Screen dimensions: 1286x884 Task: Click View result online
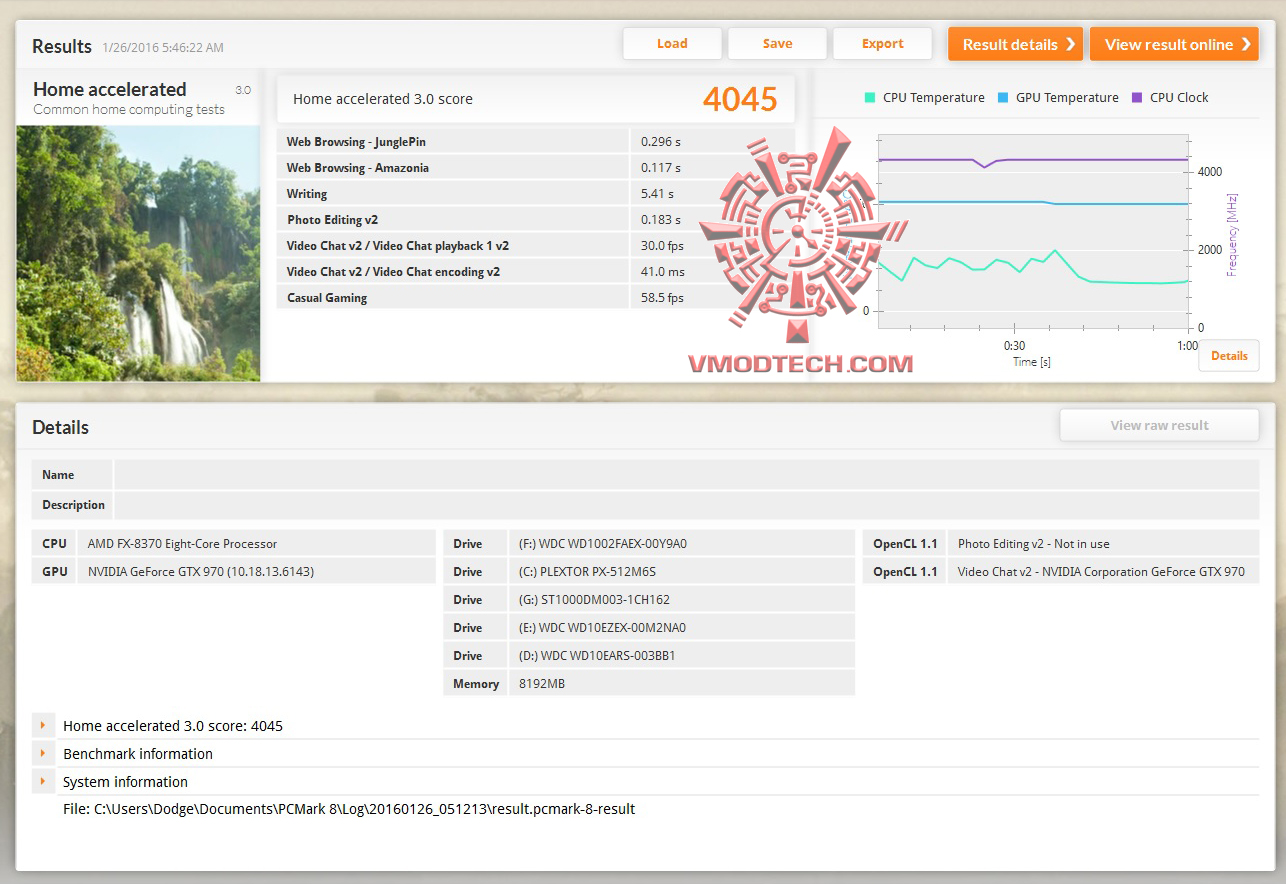point(1174,44)
